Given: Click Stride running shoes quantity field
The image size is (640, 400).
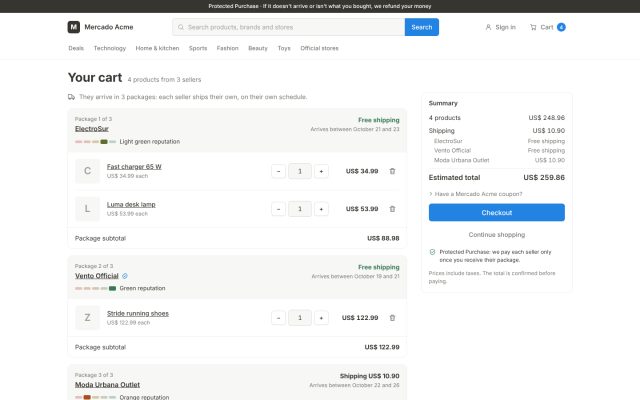Looking at the screenshot, I should tap(300, 318).
